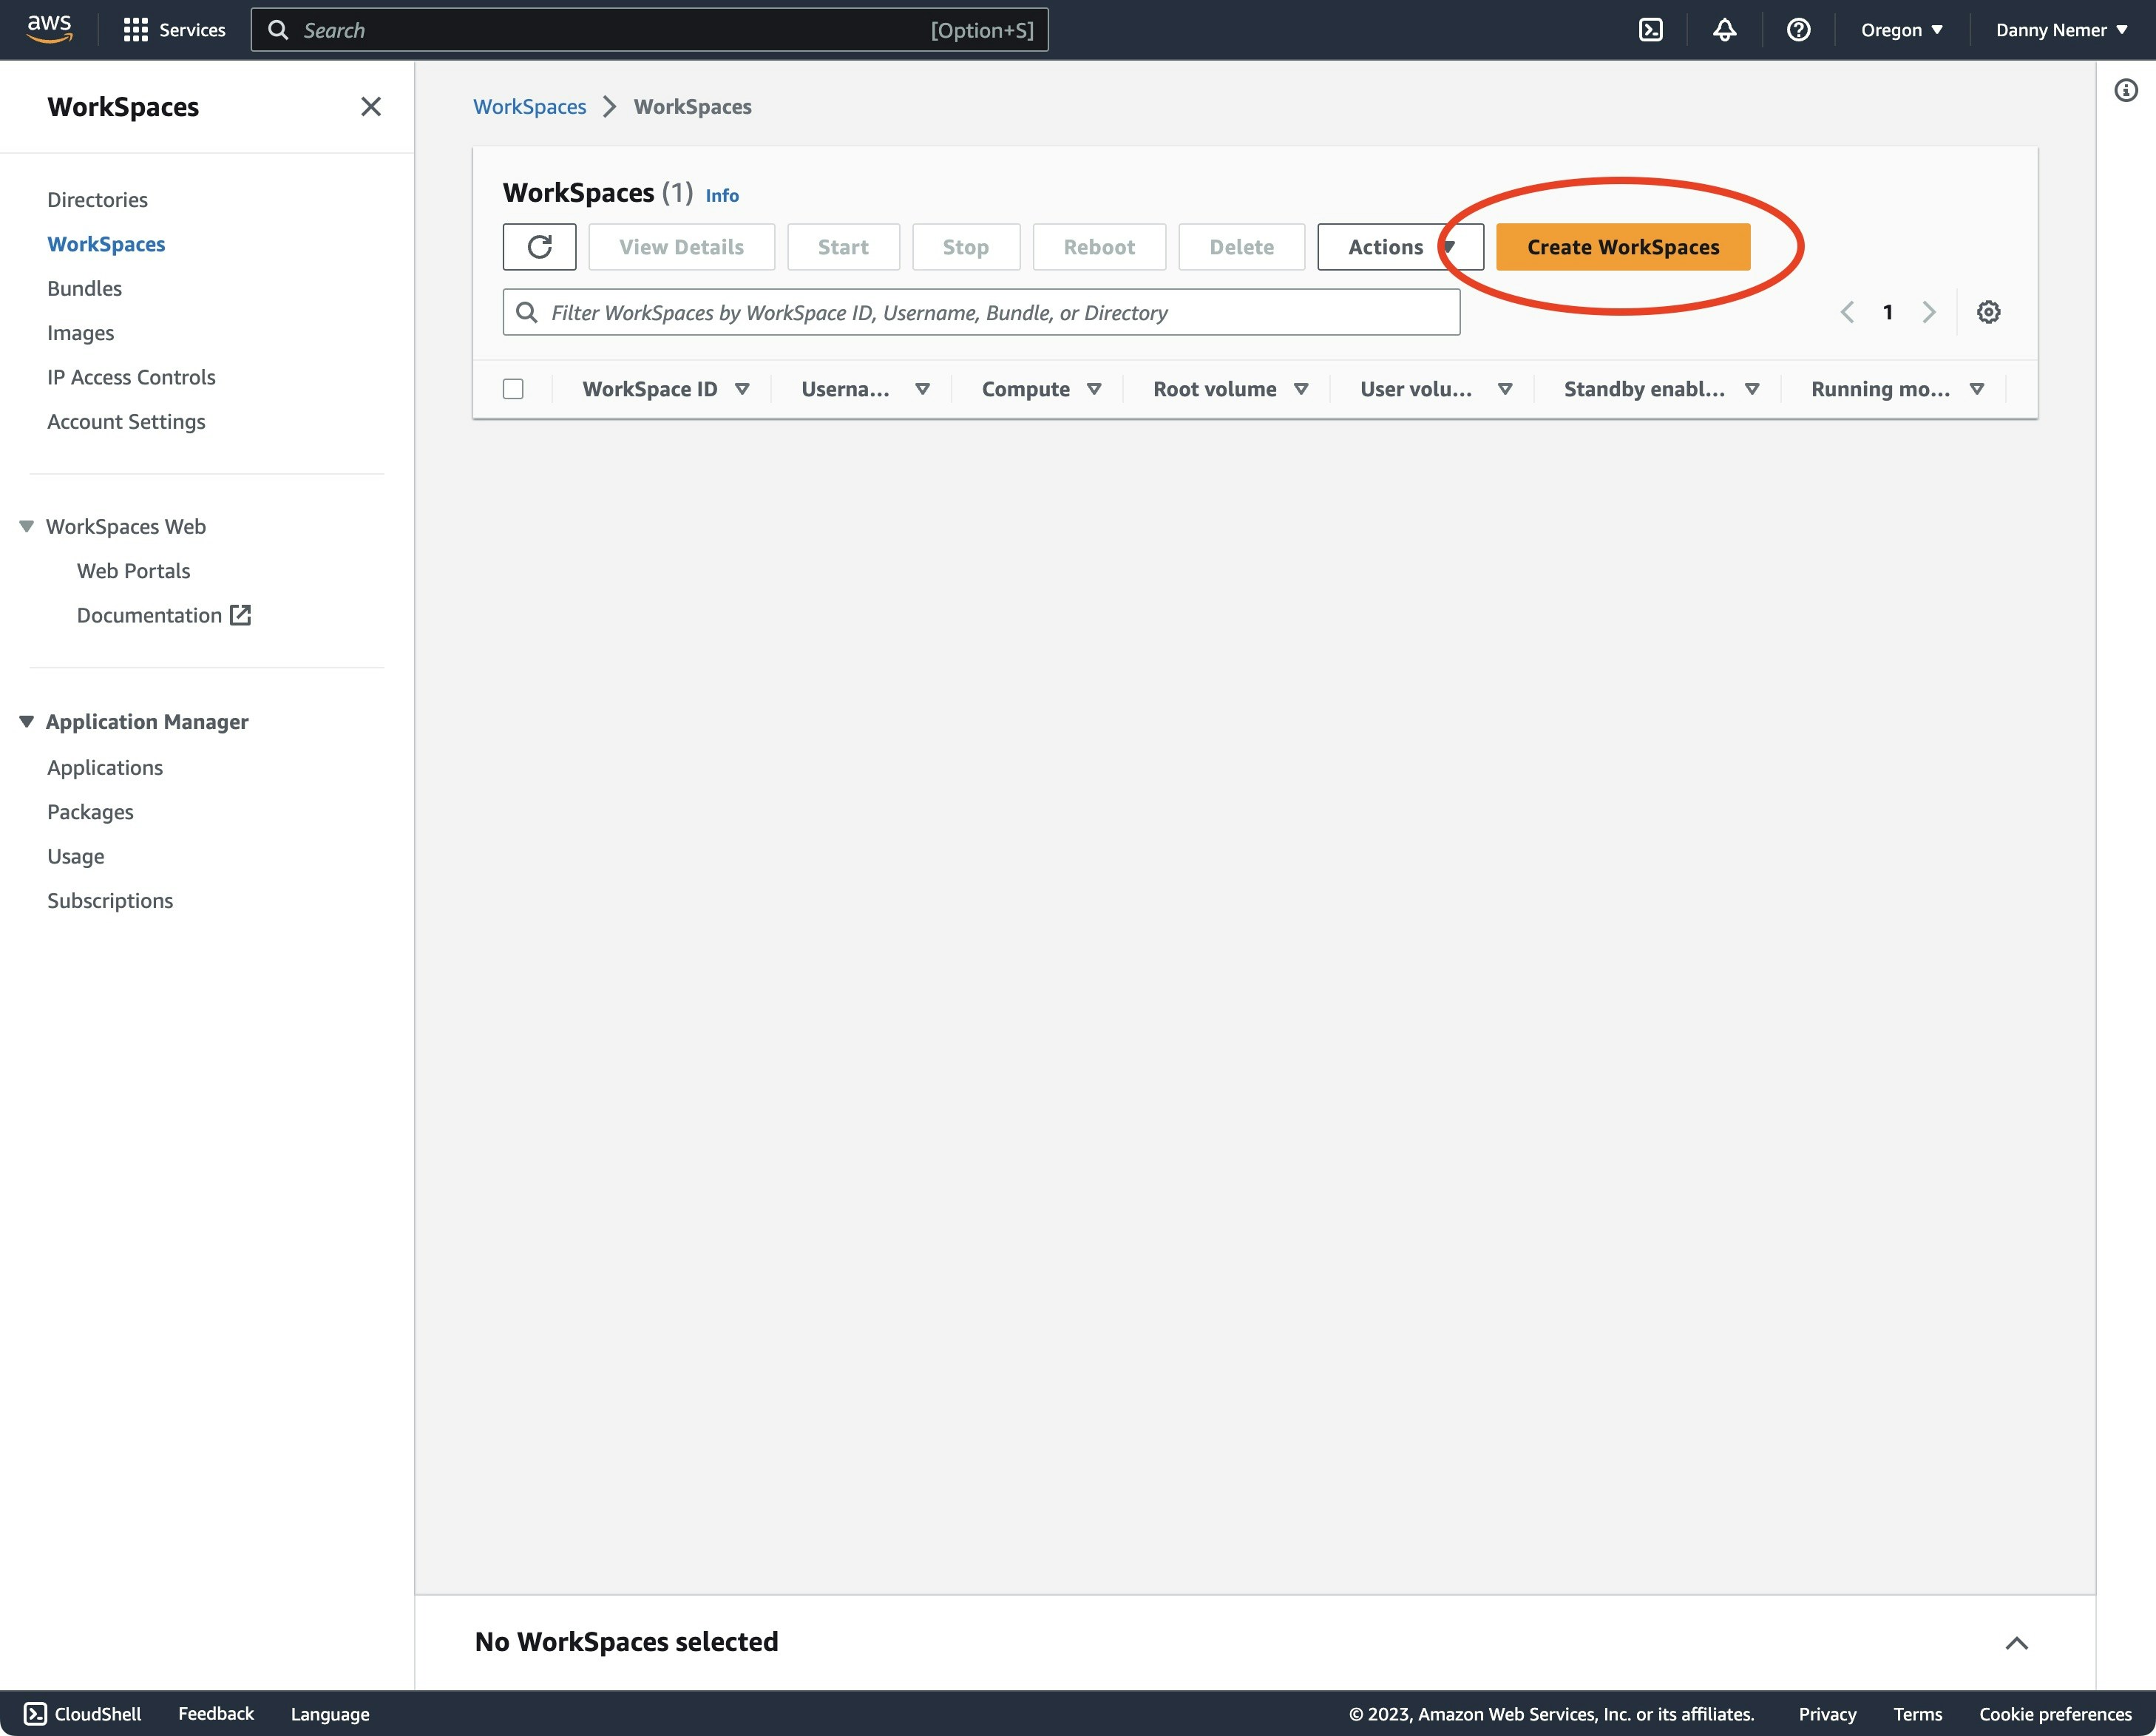2156x1736 pixels.
Task: Open Usage in Application Manager
Action: 76,856
